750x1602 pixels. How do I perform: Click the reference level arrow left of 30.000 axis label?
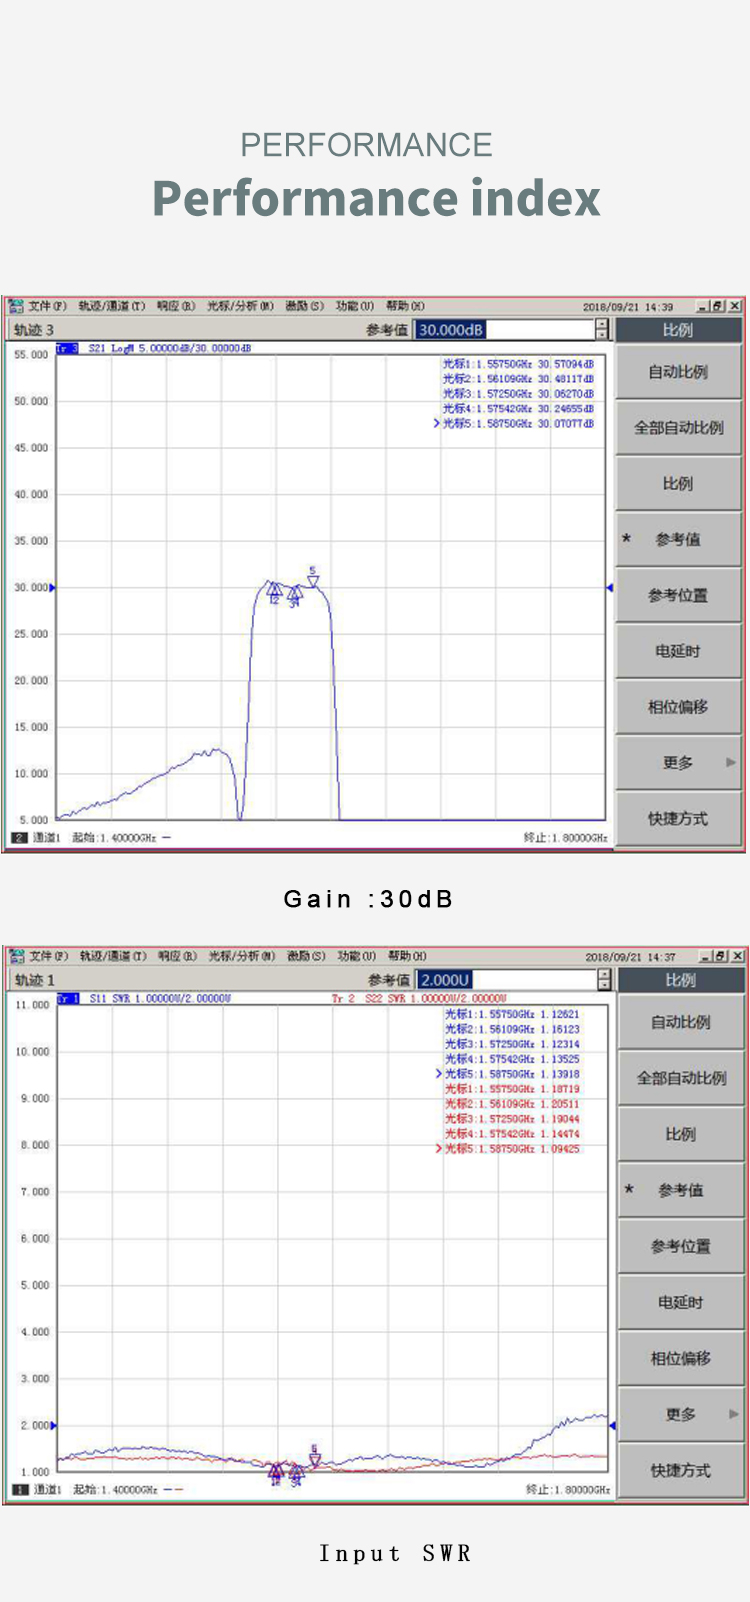pos(52,588)
